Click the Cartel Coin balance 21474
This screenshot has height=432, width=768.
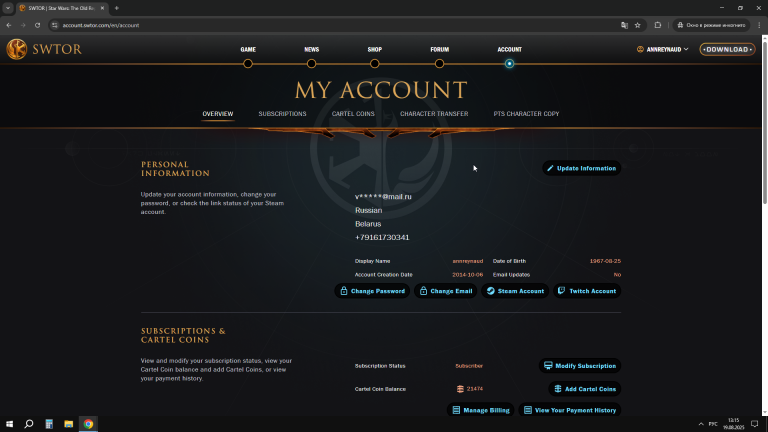(x=475, y=388)
